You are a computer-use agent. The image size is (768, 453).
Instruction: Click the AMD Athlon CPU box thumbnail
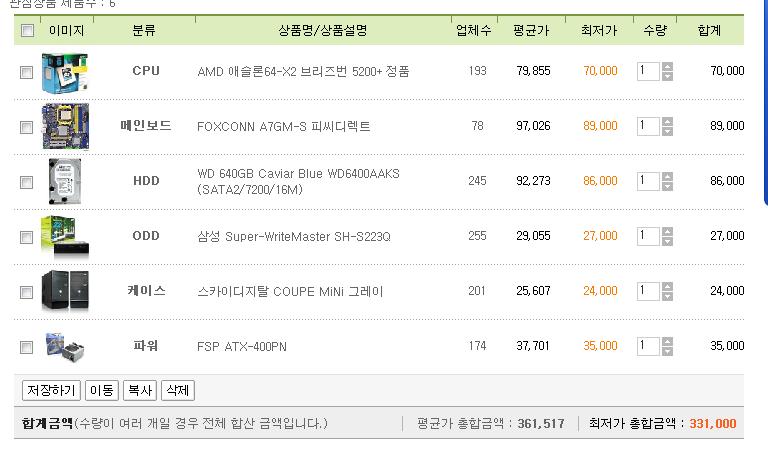click(65, 73)
